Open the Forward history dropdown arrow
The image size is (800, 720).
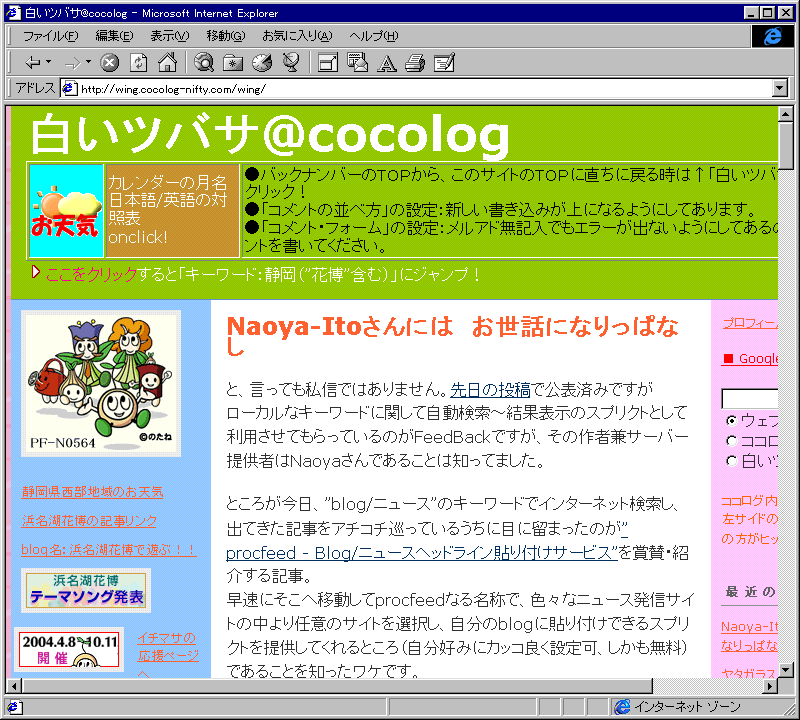click(x=88, y=62)
